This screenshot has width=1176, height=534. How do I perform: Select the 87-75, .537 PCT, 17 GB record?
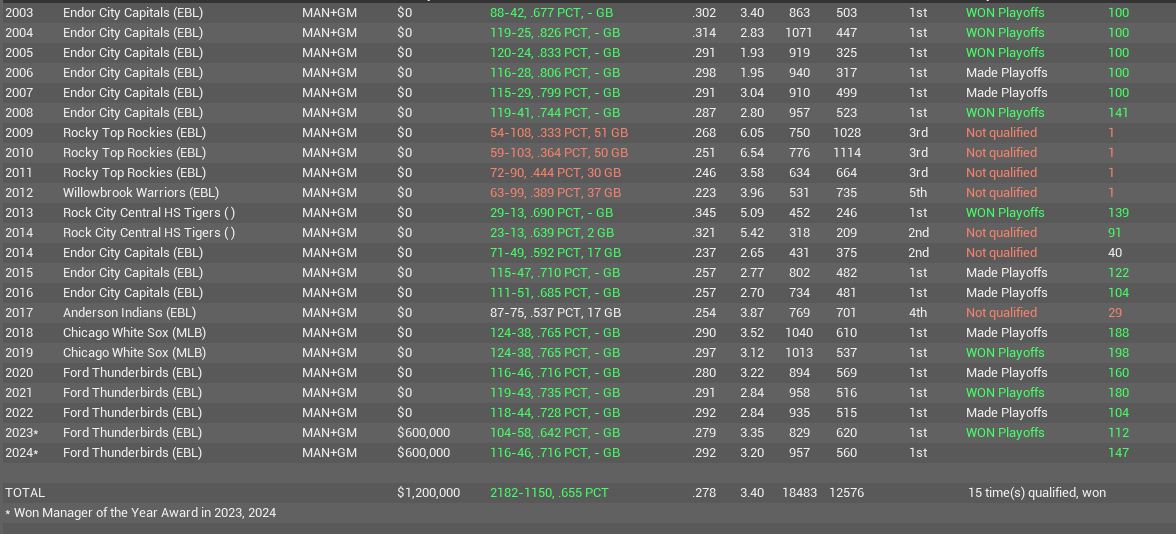(556, 313)
